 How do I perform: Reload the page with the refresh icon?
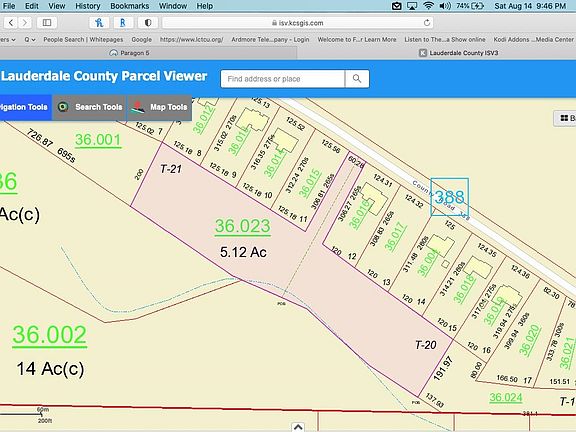[426, 23]
